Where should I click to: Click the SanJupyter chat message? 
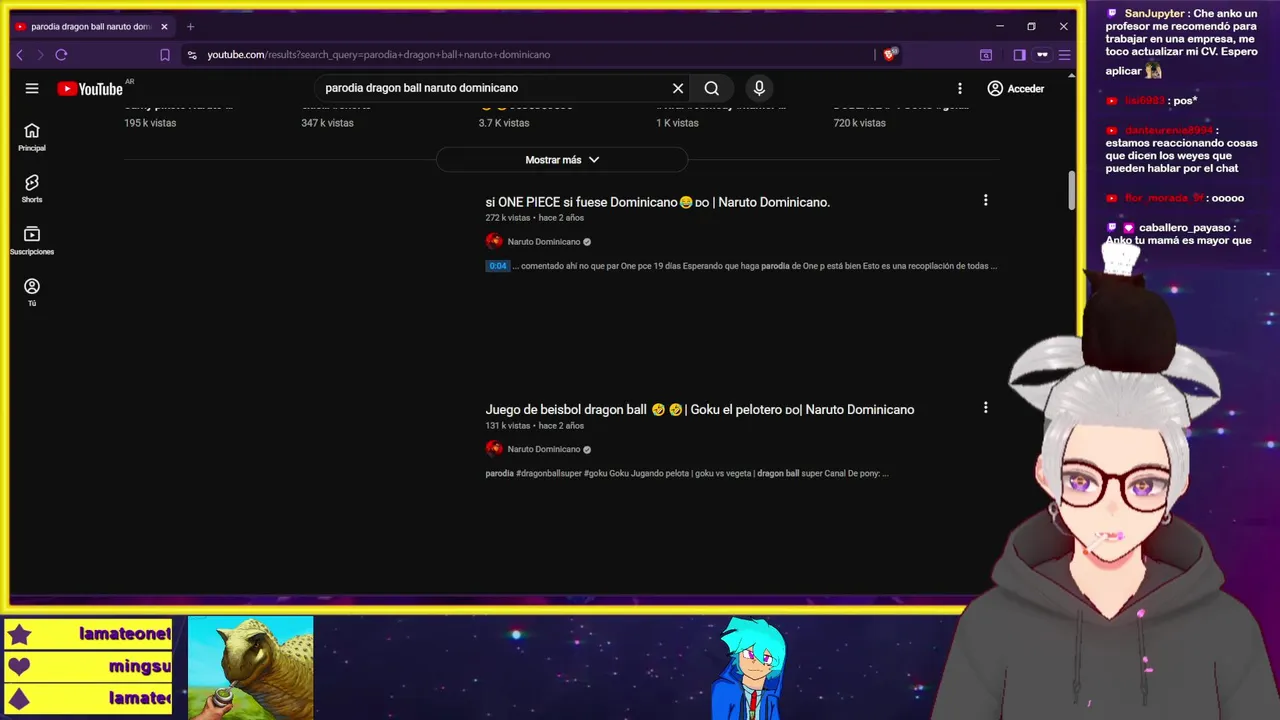click(1181, 41)
